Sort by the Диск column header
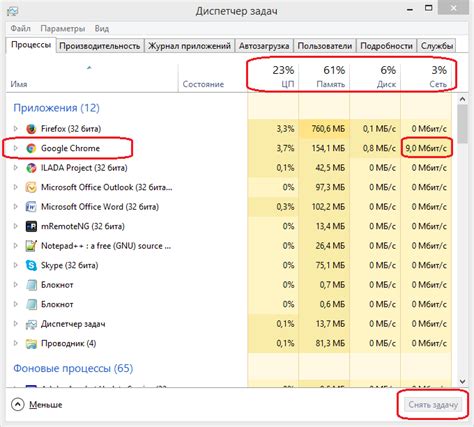This screenshot has height=427, width=474. point(375,77)
